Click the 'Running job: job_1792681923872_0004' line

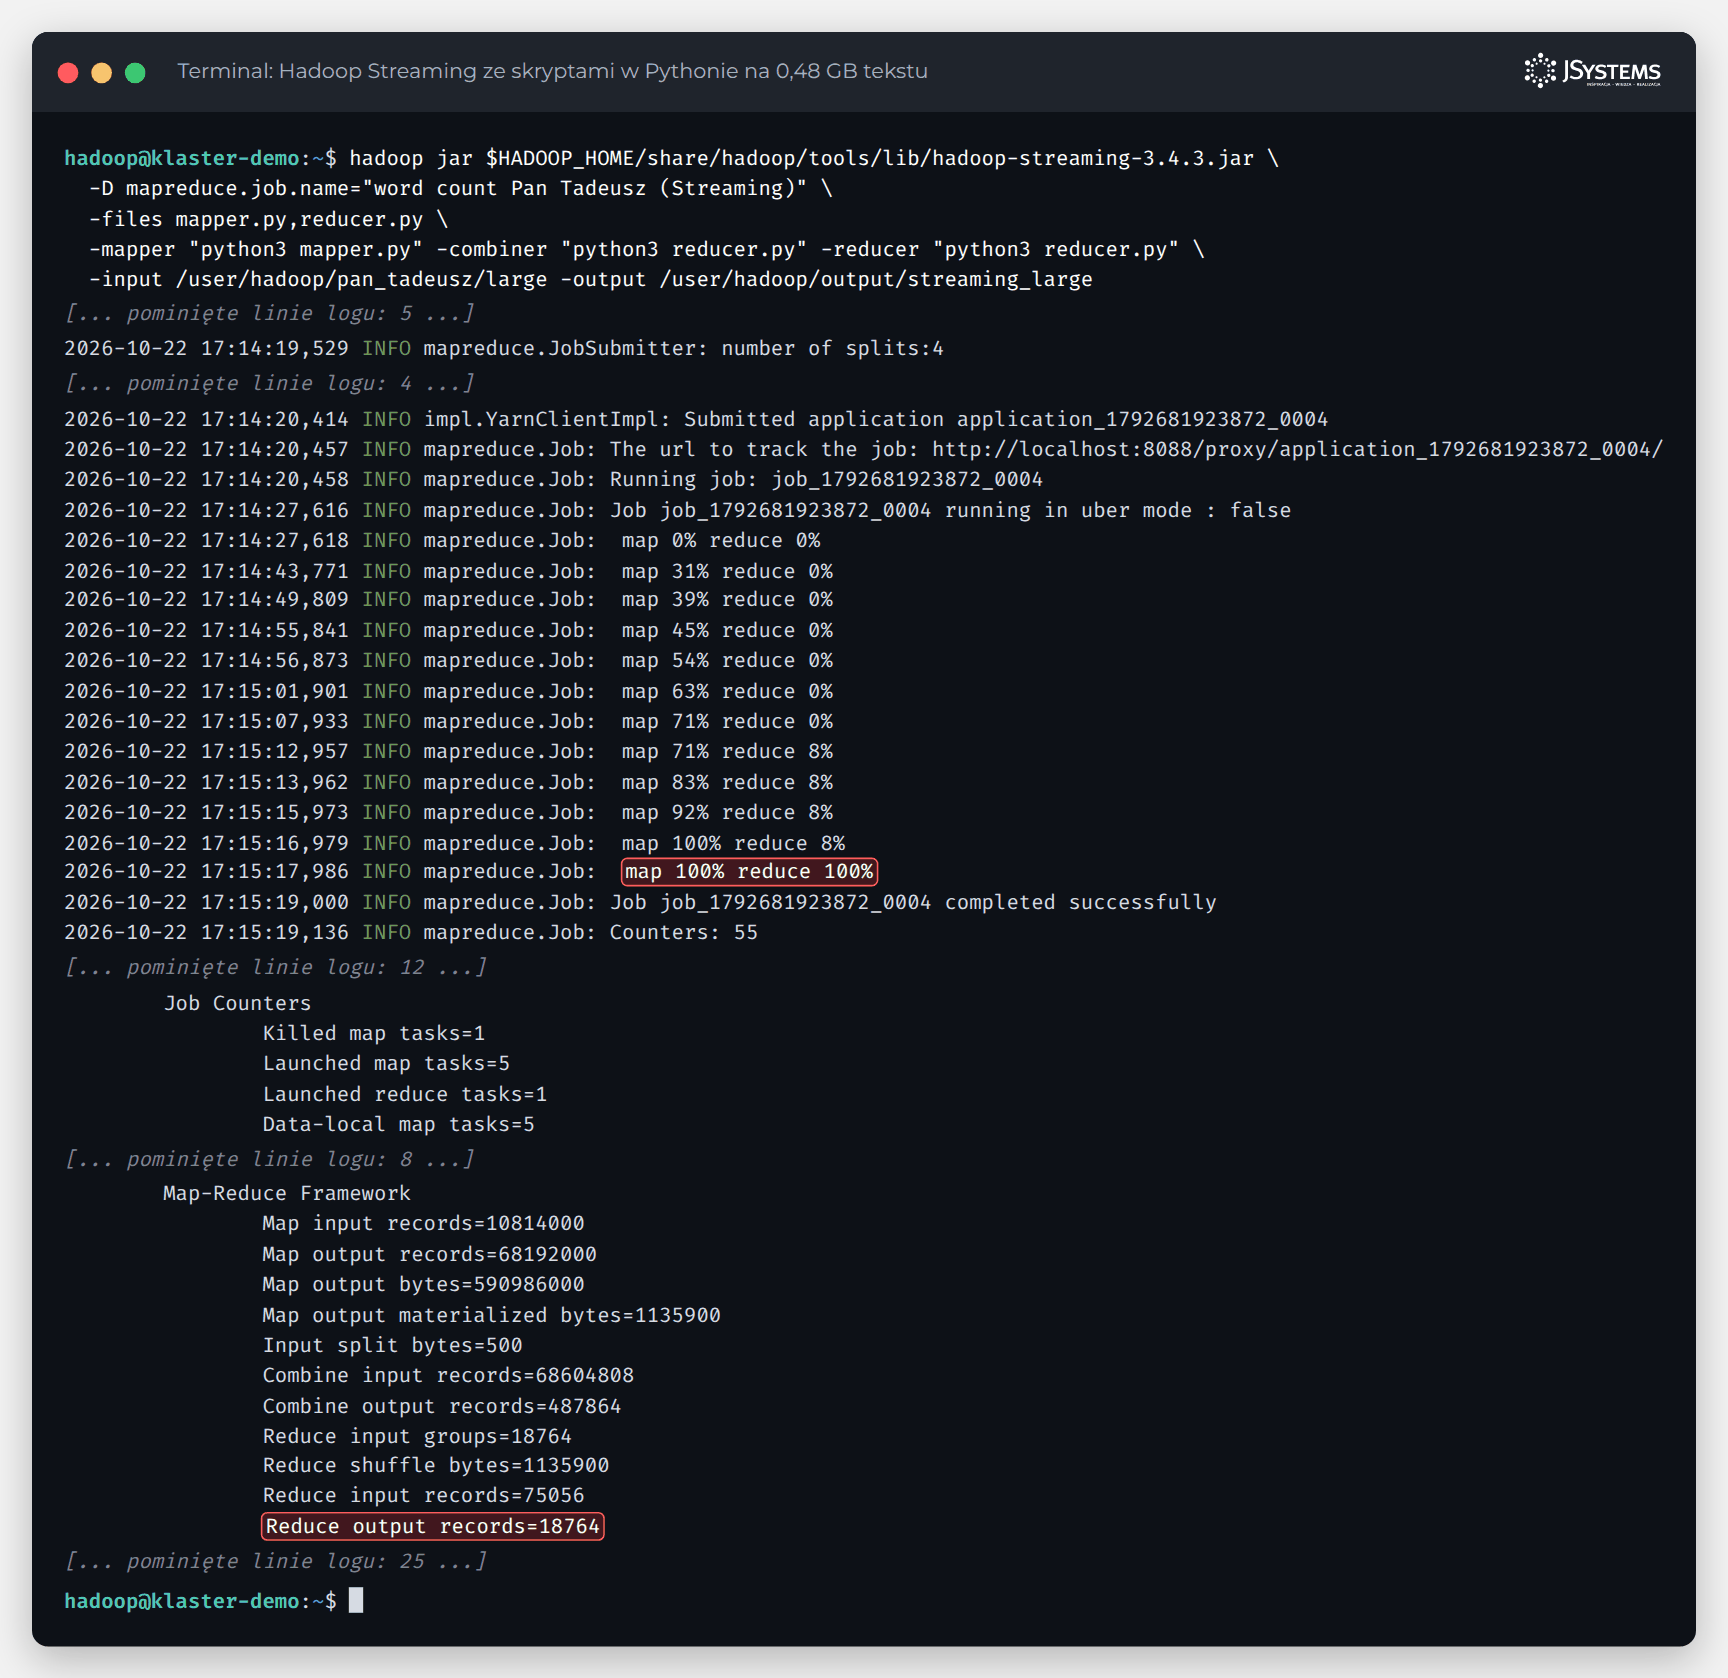553,479
